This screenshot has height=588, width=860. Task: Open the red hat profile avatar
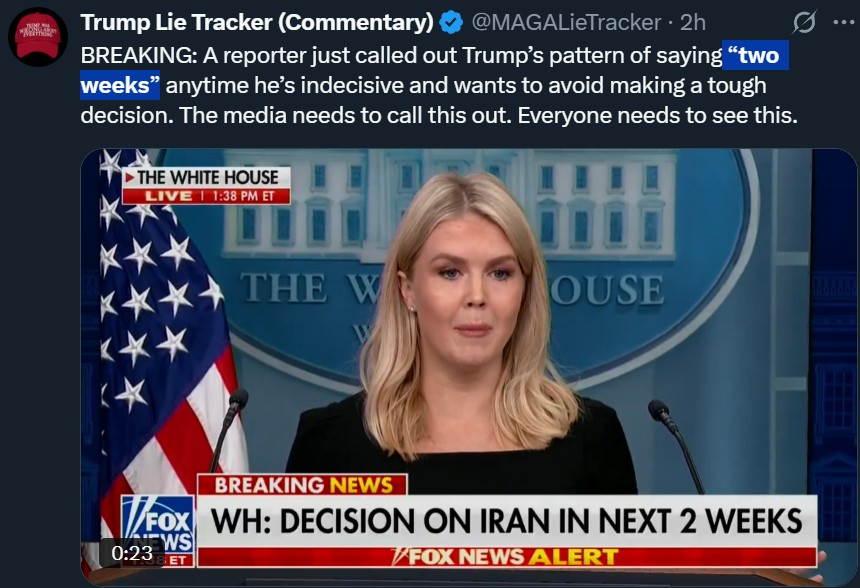pyautogui.click(x=37, y=37)
